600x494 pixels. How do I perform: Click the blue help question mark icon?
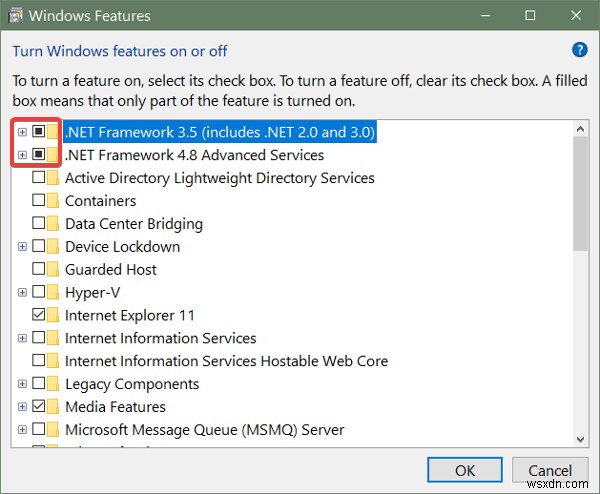point(579,50)
